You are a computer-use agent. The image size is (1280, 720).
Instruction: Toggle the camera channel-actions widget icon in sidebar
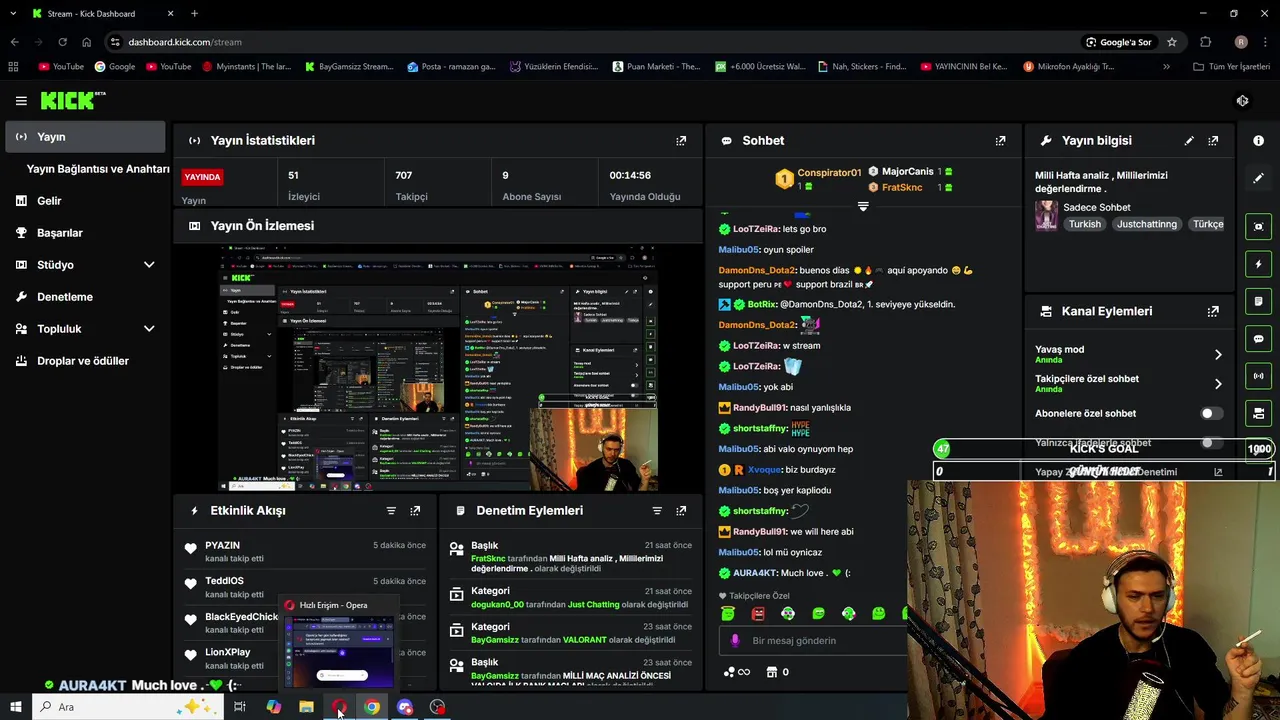click(x=1259, y=413)
